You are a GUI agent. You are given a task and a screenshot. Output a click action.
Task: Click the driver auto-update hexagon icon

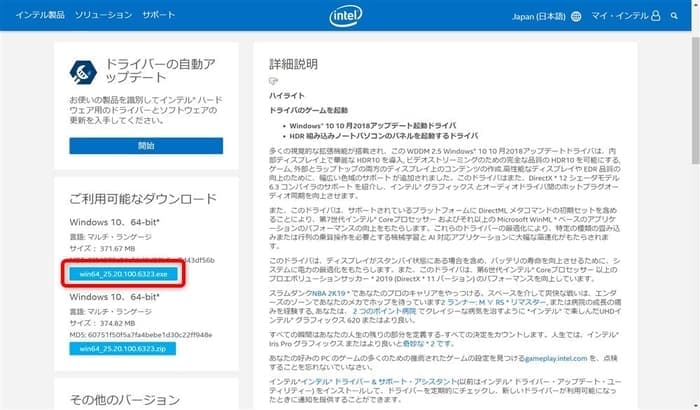point(83,72)
